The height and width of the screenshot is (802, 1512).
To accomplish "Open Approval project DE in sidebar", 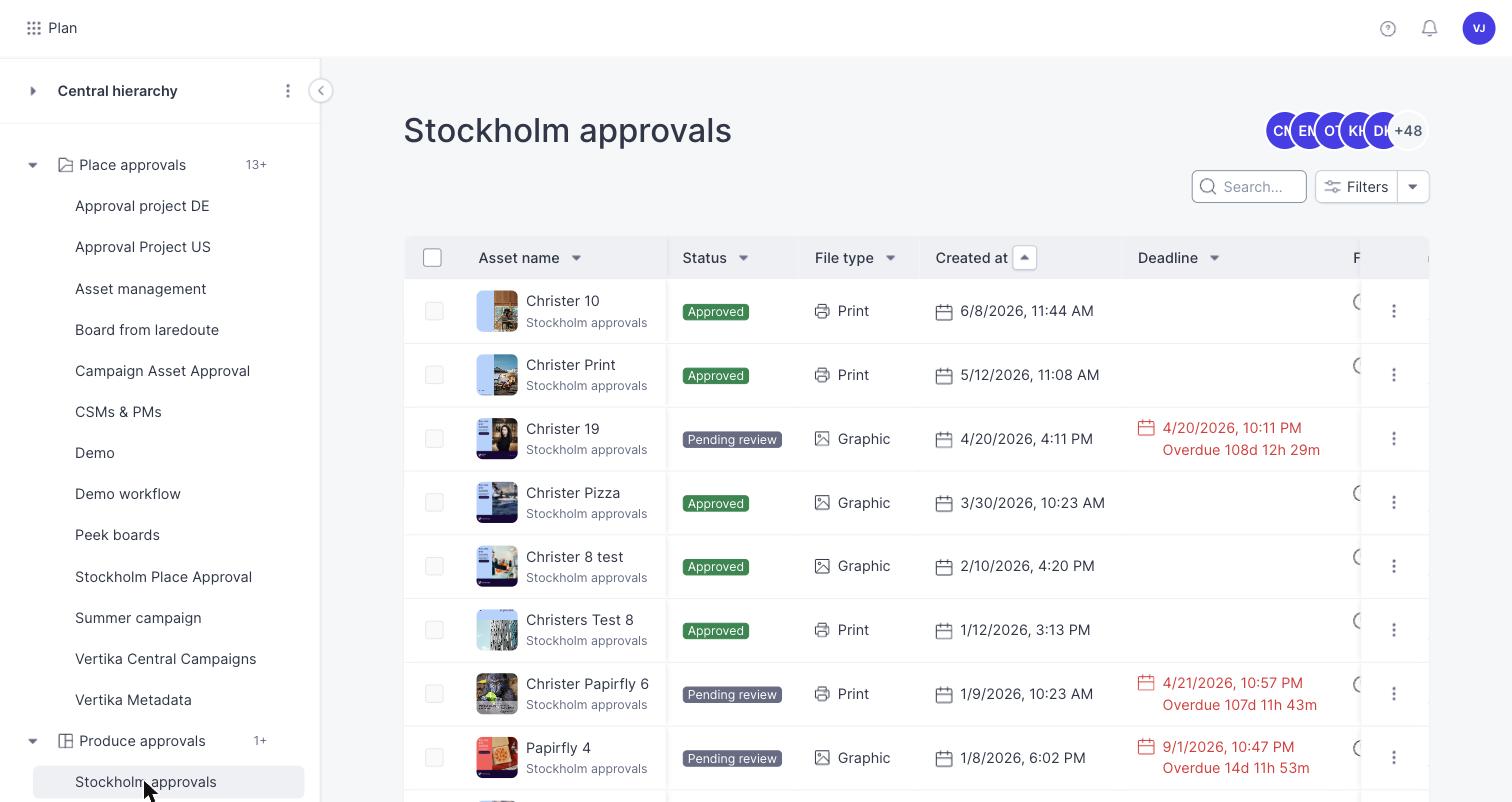I will click(142, 206).
